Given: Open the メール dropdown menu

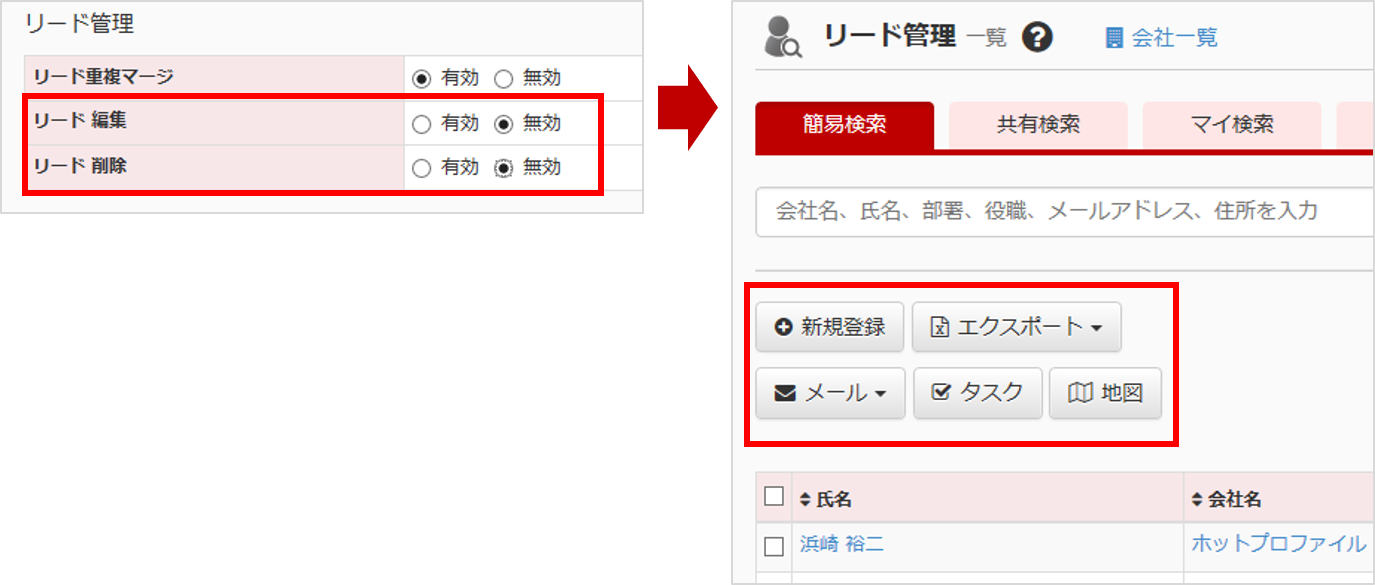Looking at the screenshot, I should pos(830,393).
